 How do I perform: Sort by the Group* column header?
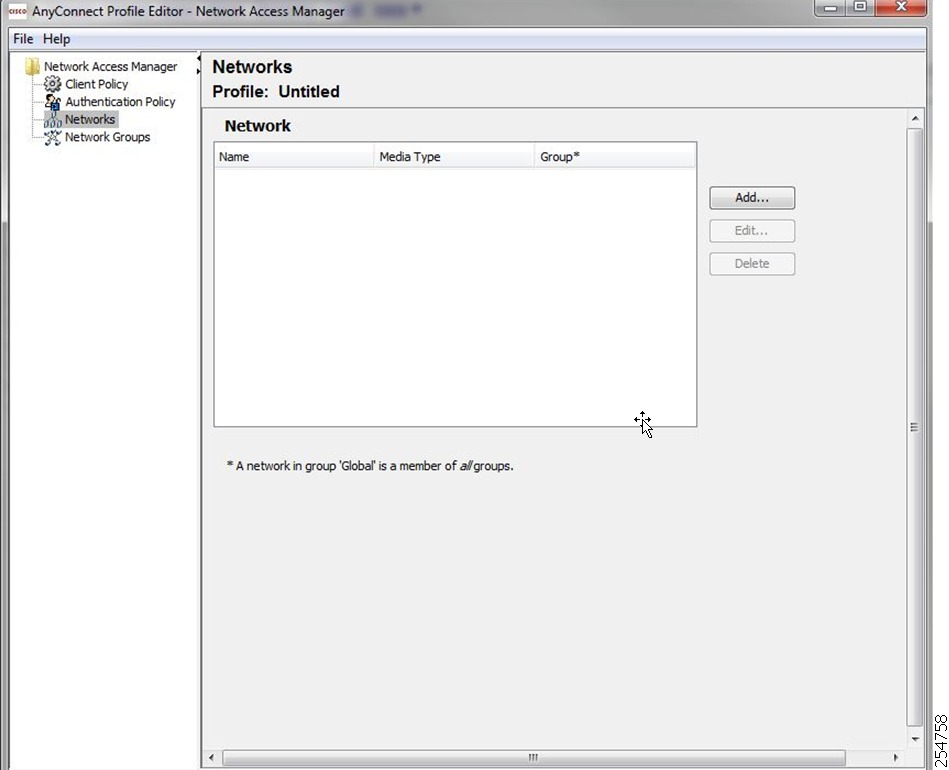point(616,157)
